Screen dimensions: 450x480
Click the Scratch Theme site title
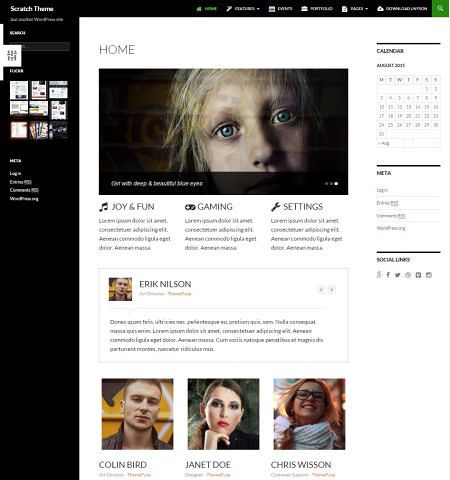point(32,9)
